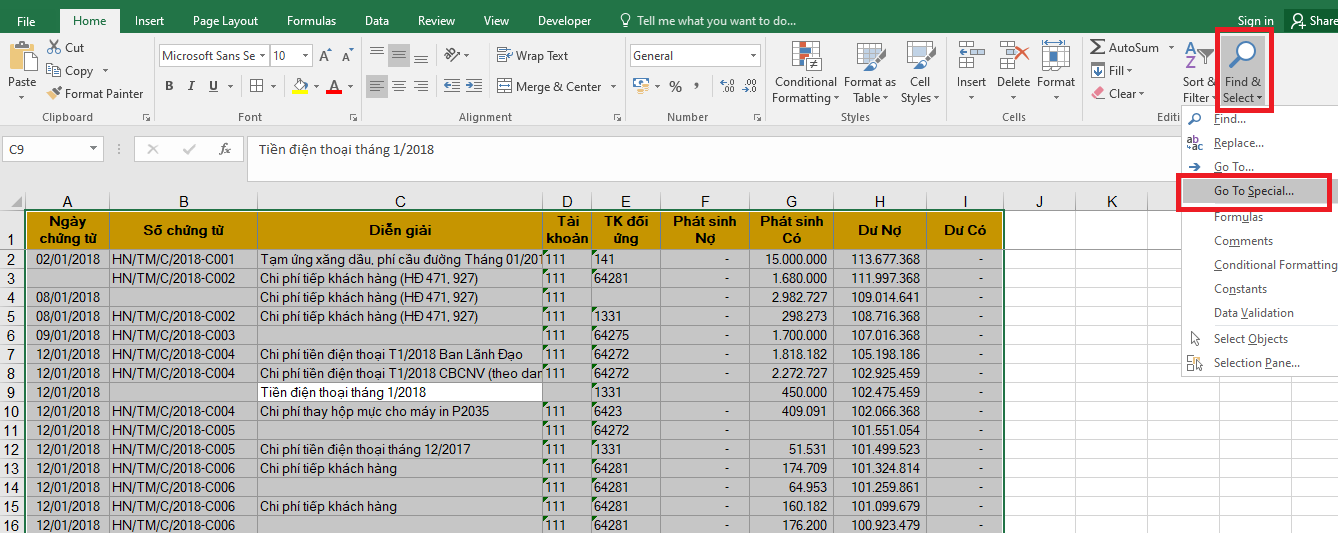
Task: Switch to the Page Layout tab
Action: click(x=225, y=21)
